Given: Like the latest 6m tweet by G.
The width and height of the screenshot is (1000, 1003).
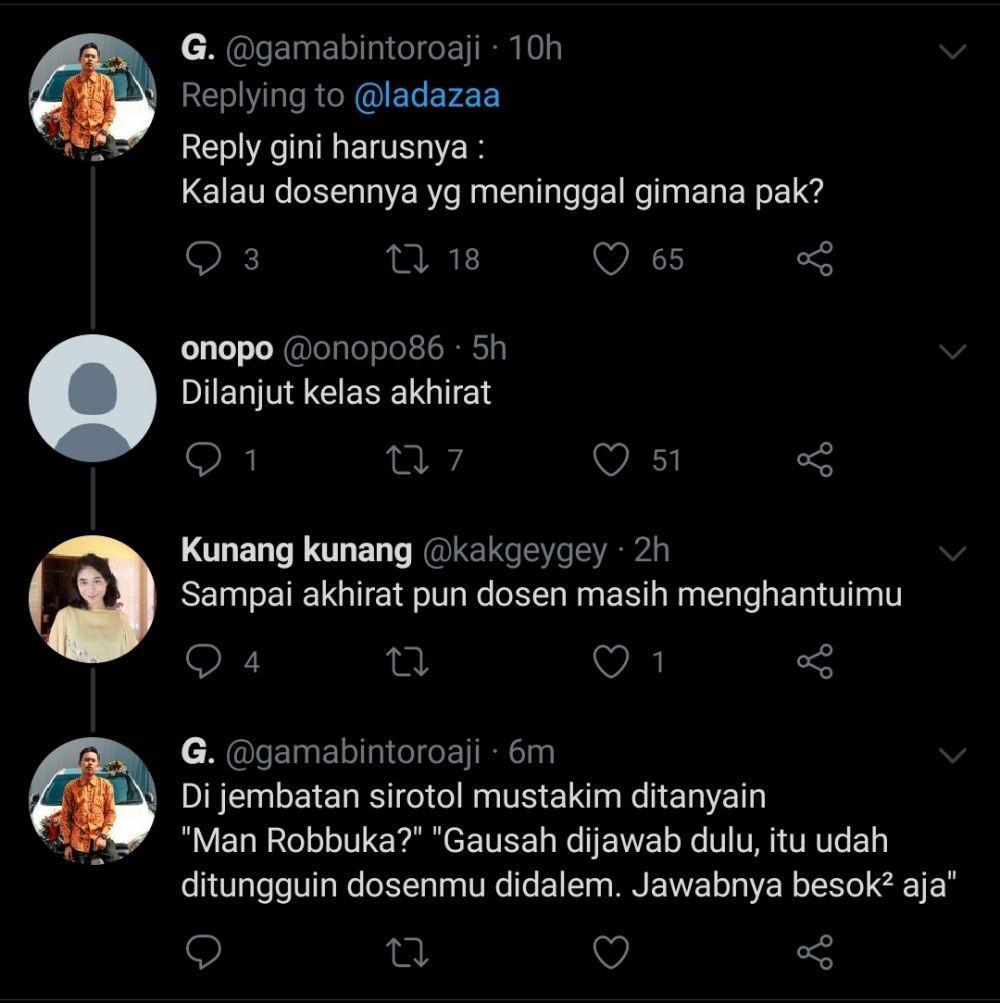Looking at the screenshot, I should (611, 952).
